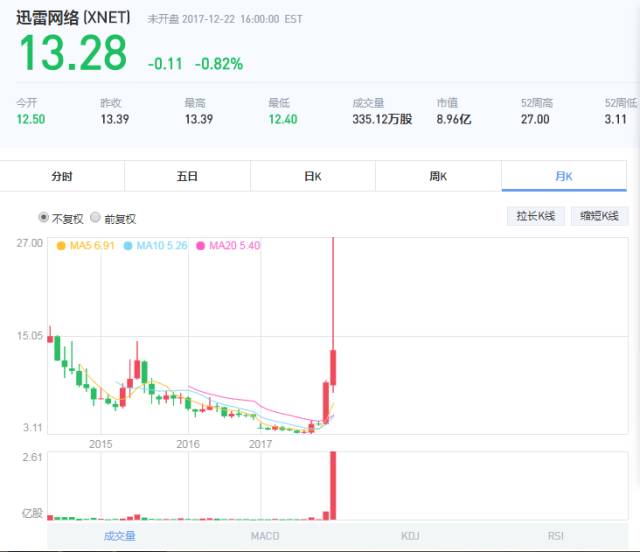This screenshot has width=640, height=552.
Task: Click the MA5 6.91 legend text
Action: coord(92,245)
